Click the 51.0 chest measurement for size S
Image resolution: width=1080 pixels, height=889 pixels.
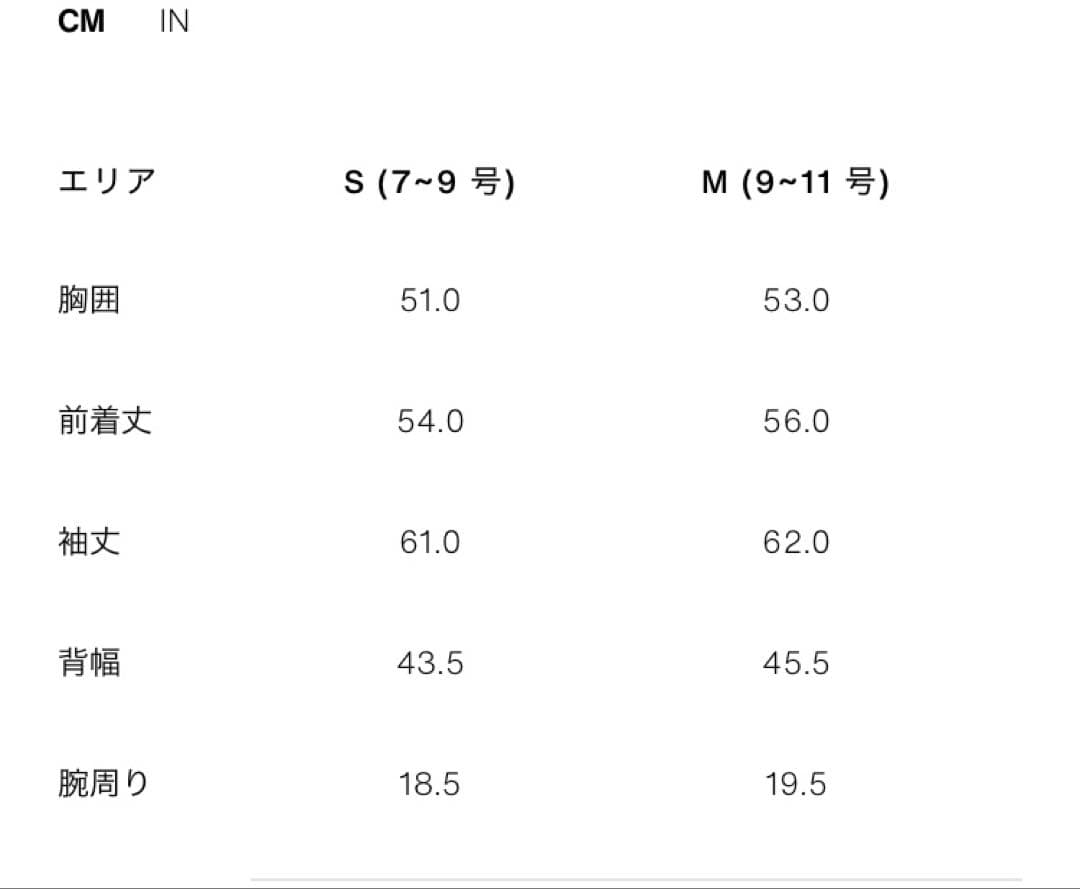pos(430,300)
